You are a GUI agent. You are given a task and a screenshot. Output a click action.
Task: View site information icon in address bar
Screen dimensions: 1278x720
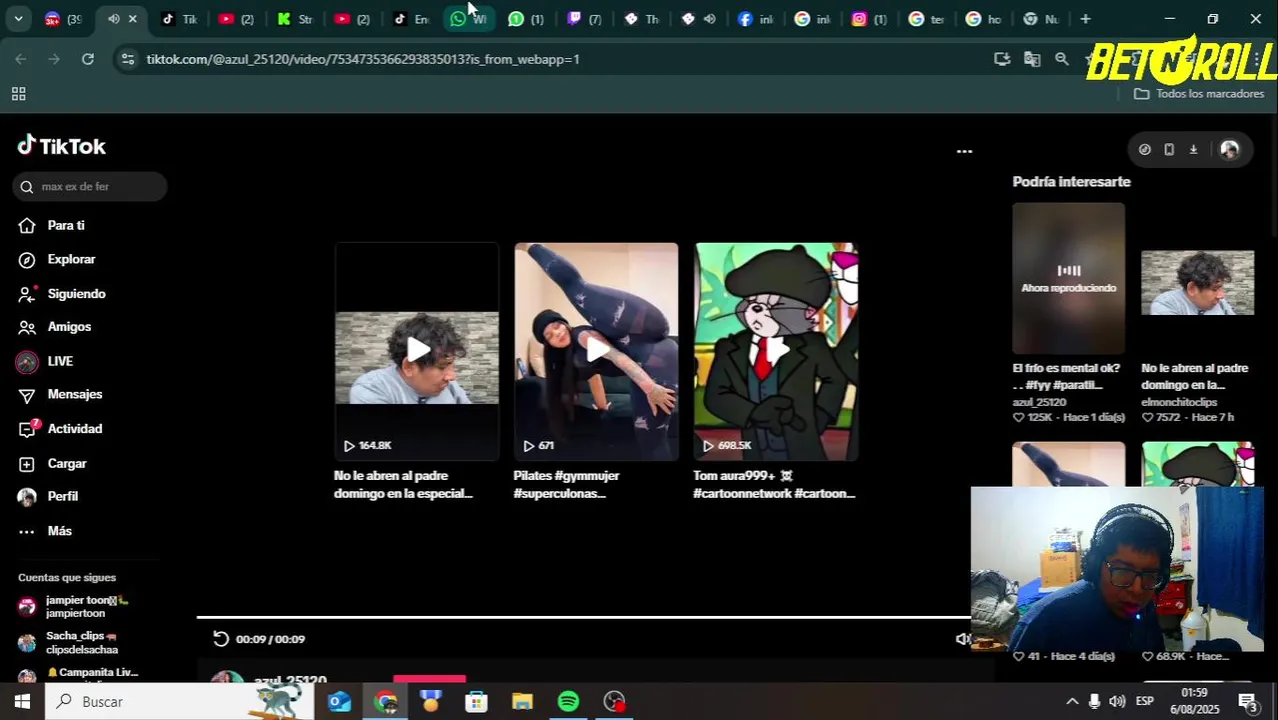pos(127,59)
